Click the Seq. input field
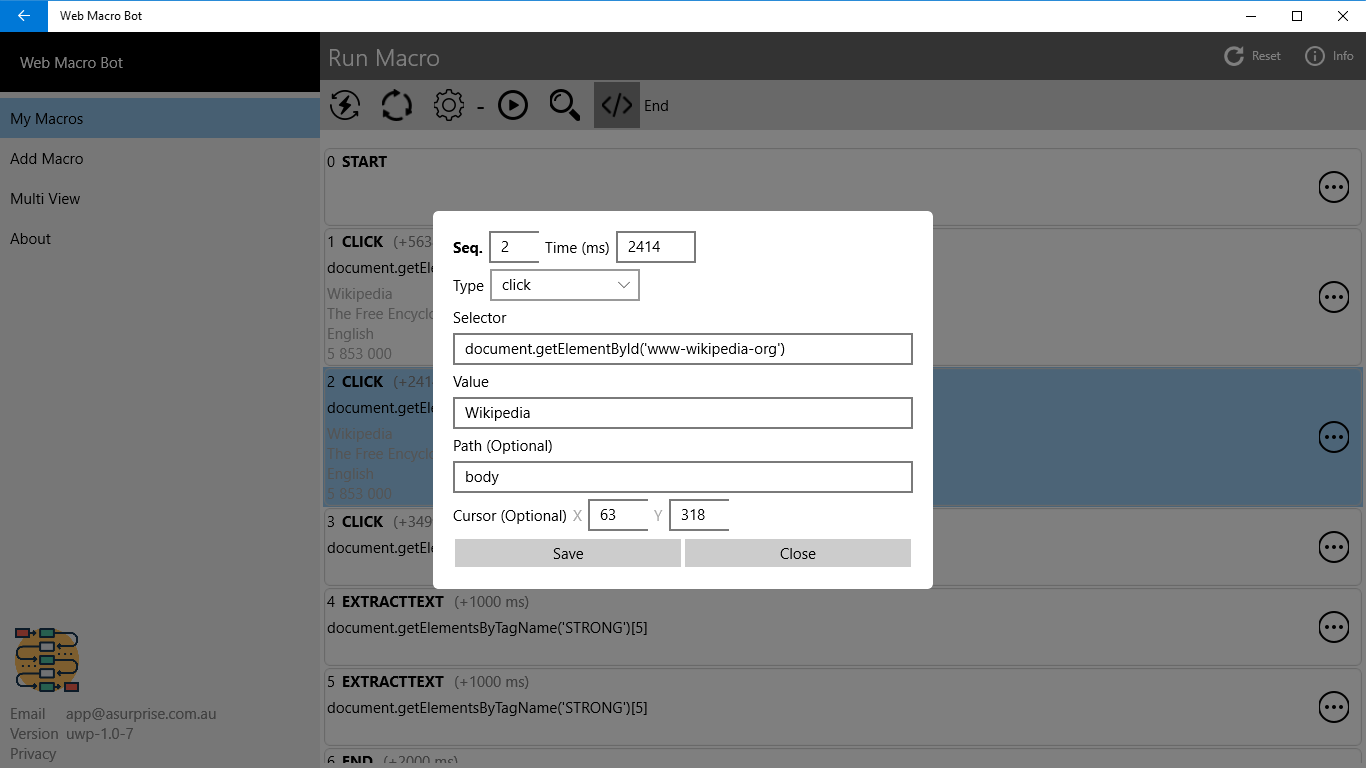1366x768 pixels. coord(514,247)
